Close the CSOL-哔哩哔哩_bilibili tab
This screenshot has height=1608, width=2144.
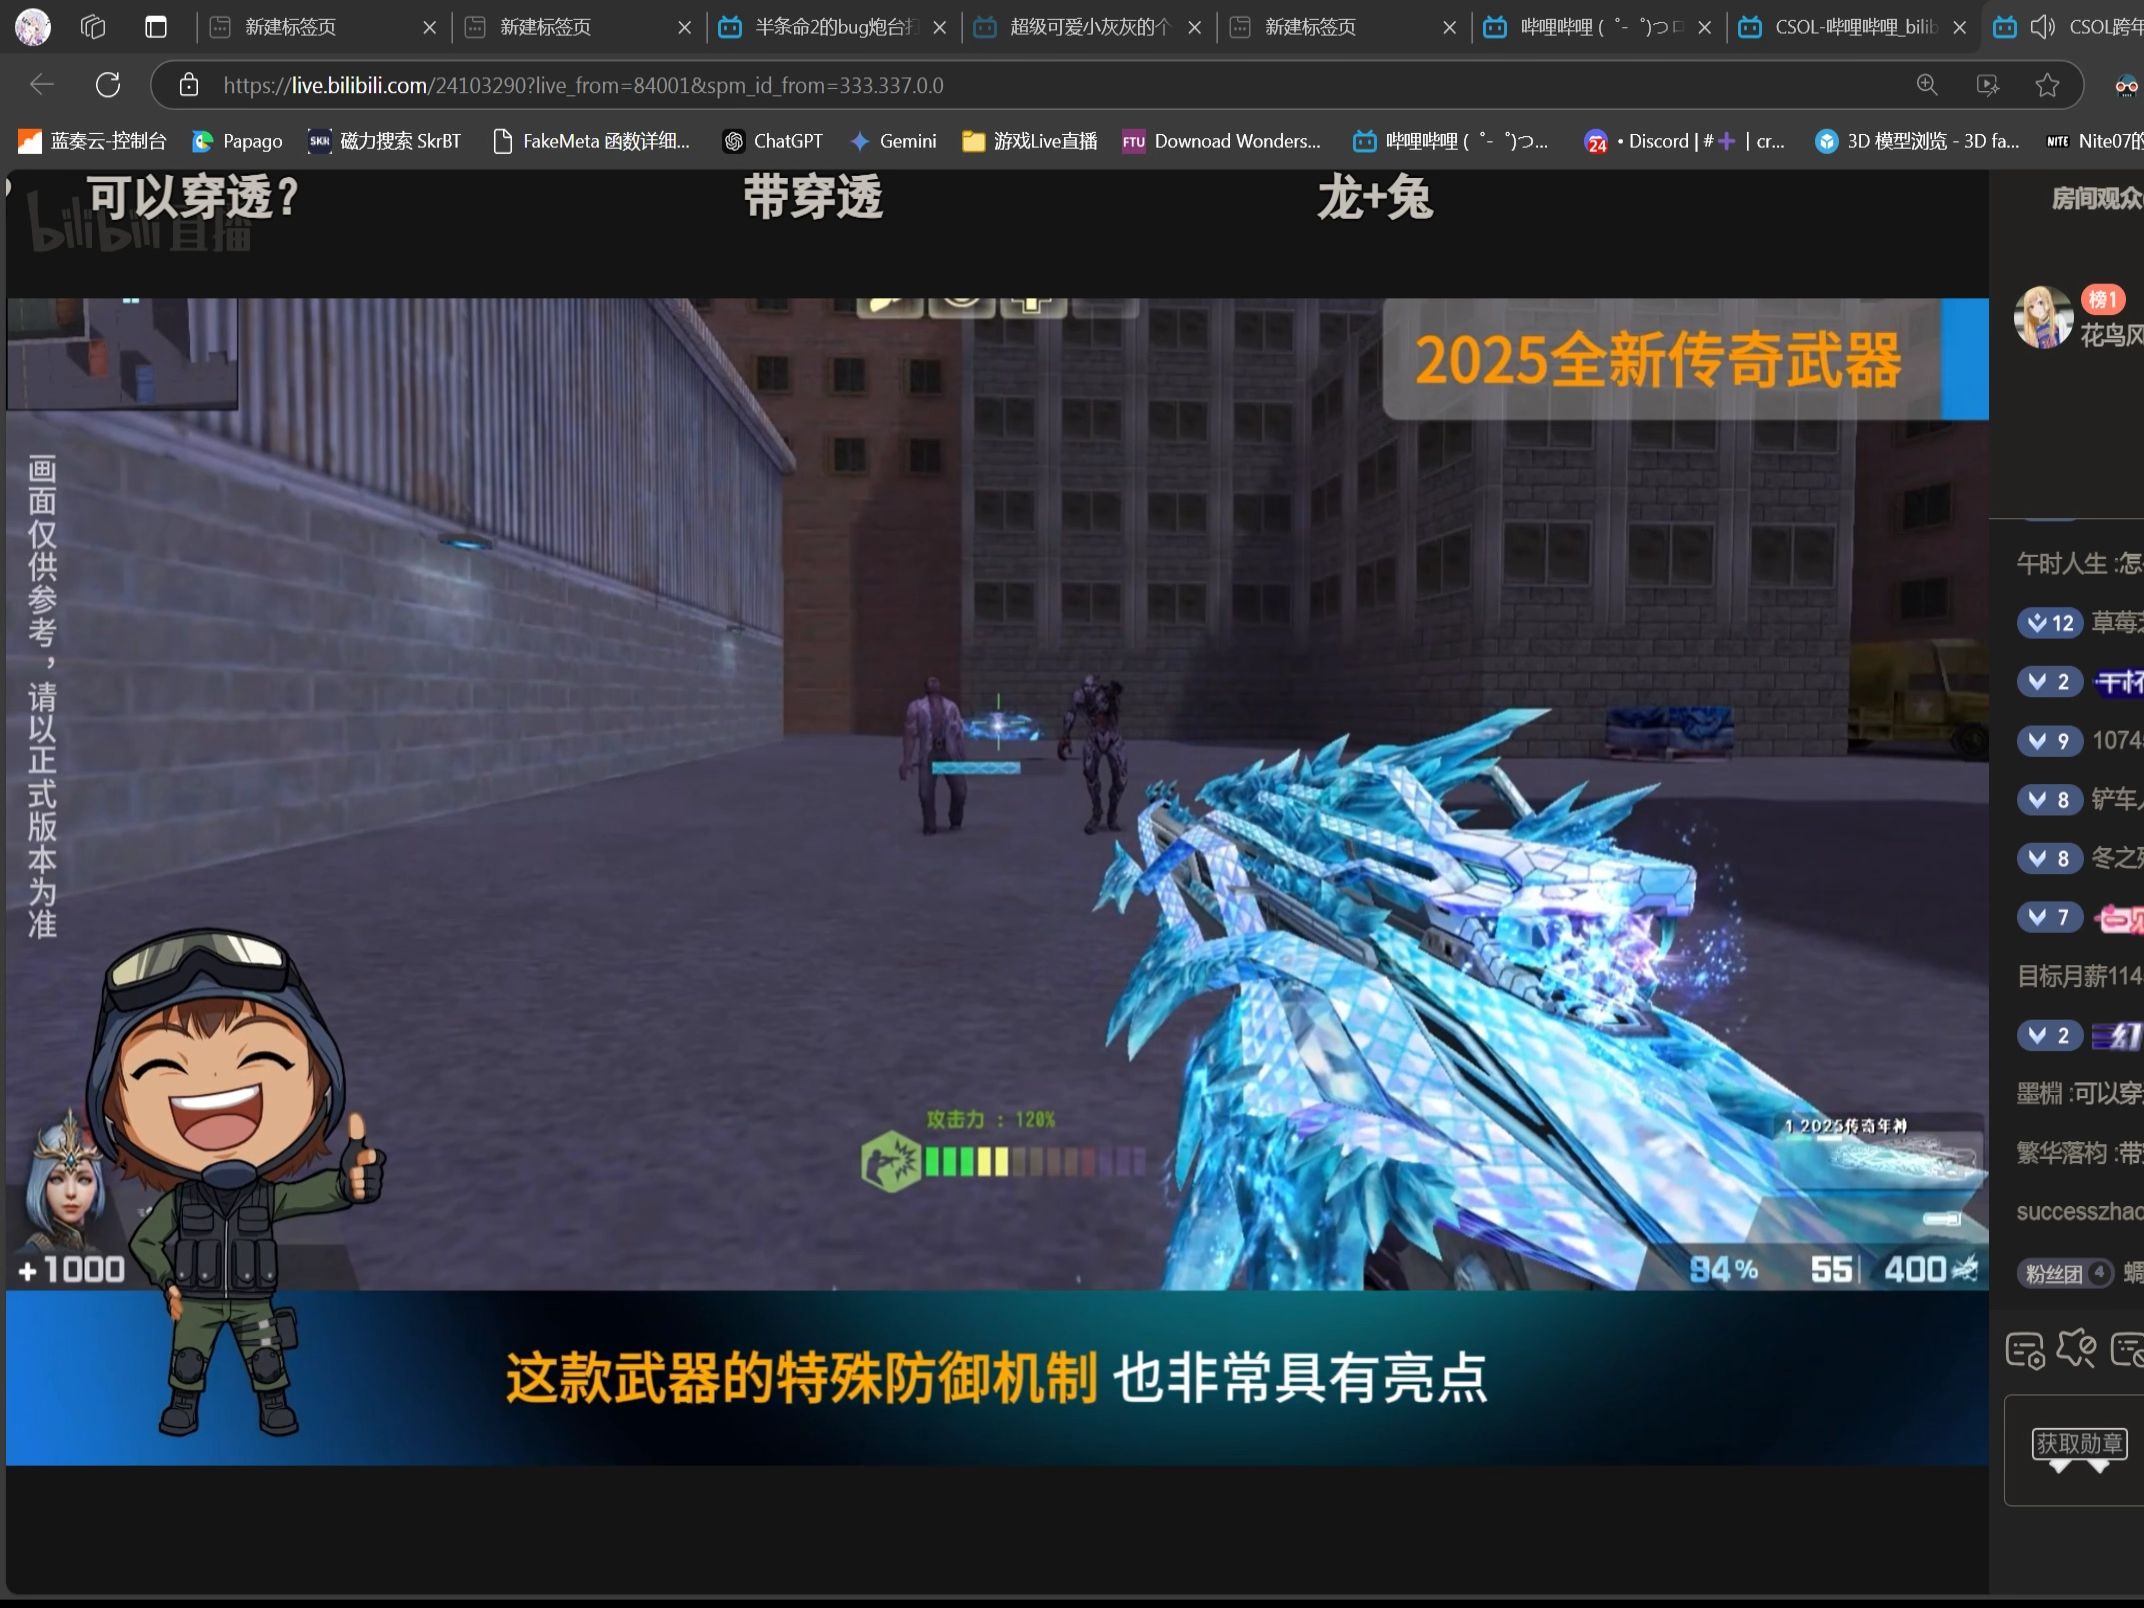pos(1959,28)
